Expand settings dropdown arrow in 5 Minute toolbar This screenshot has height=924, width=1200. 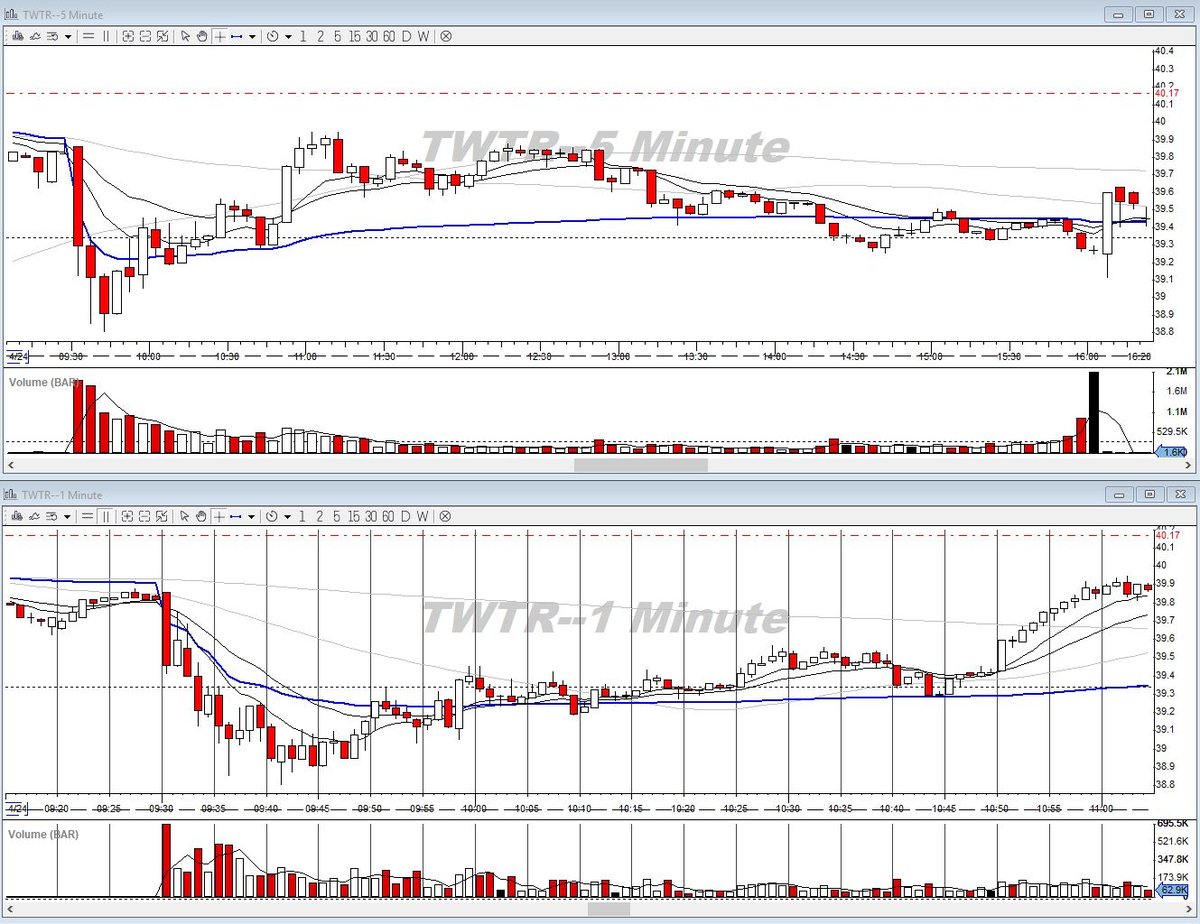click(x=68, y=36)
